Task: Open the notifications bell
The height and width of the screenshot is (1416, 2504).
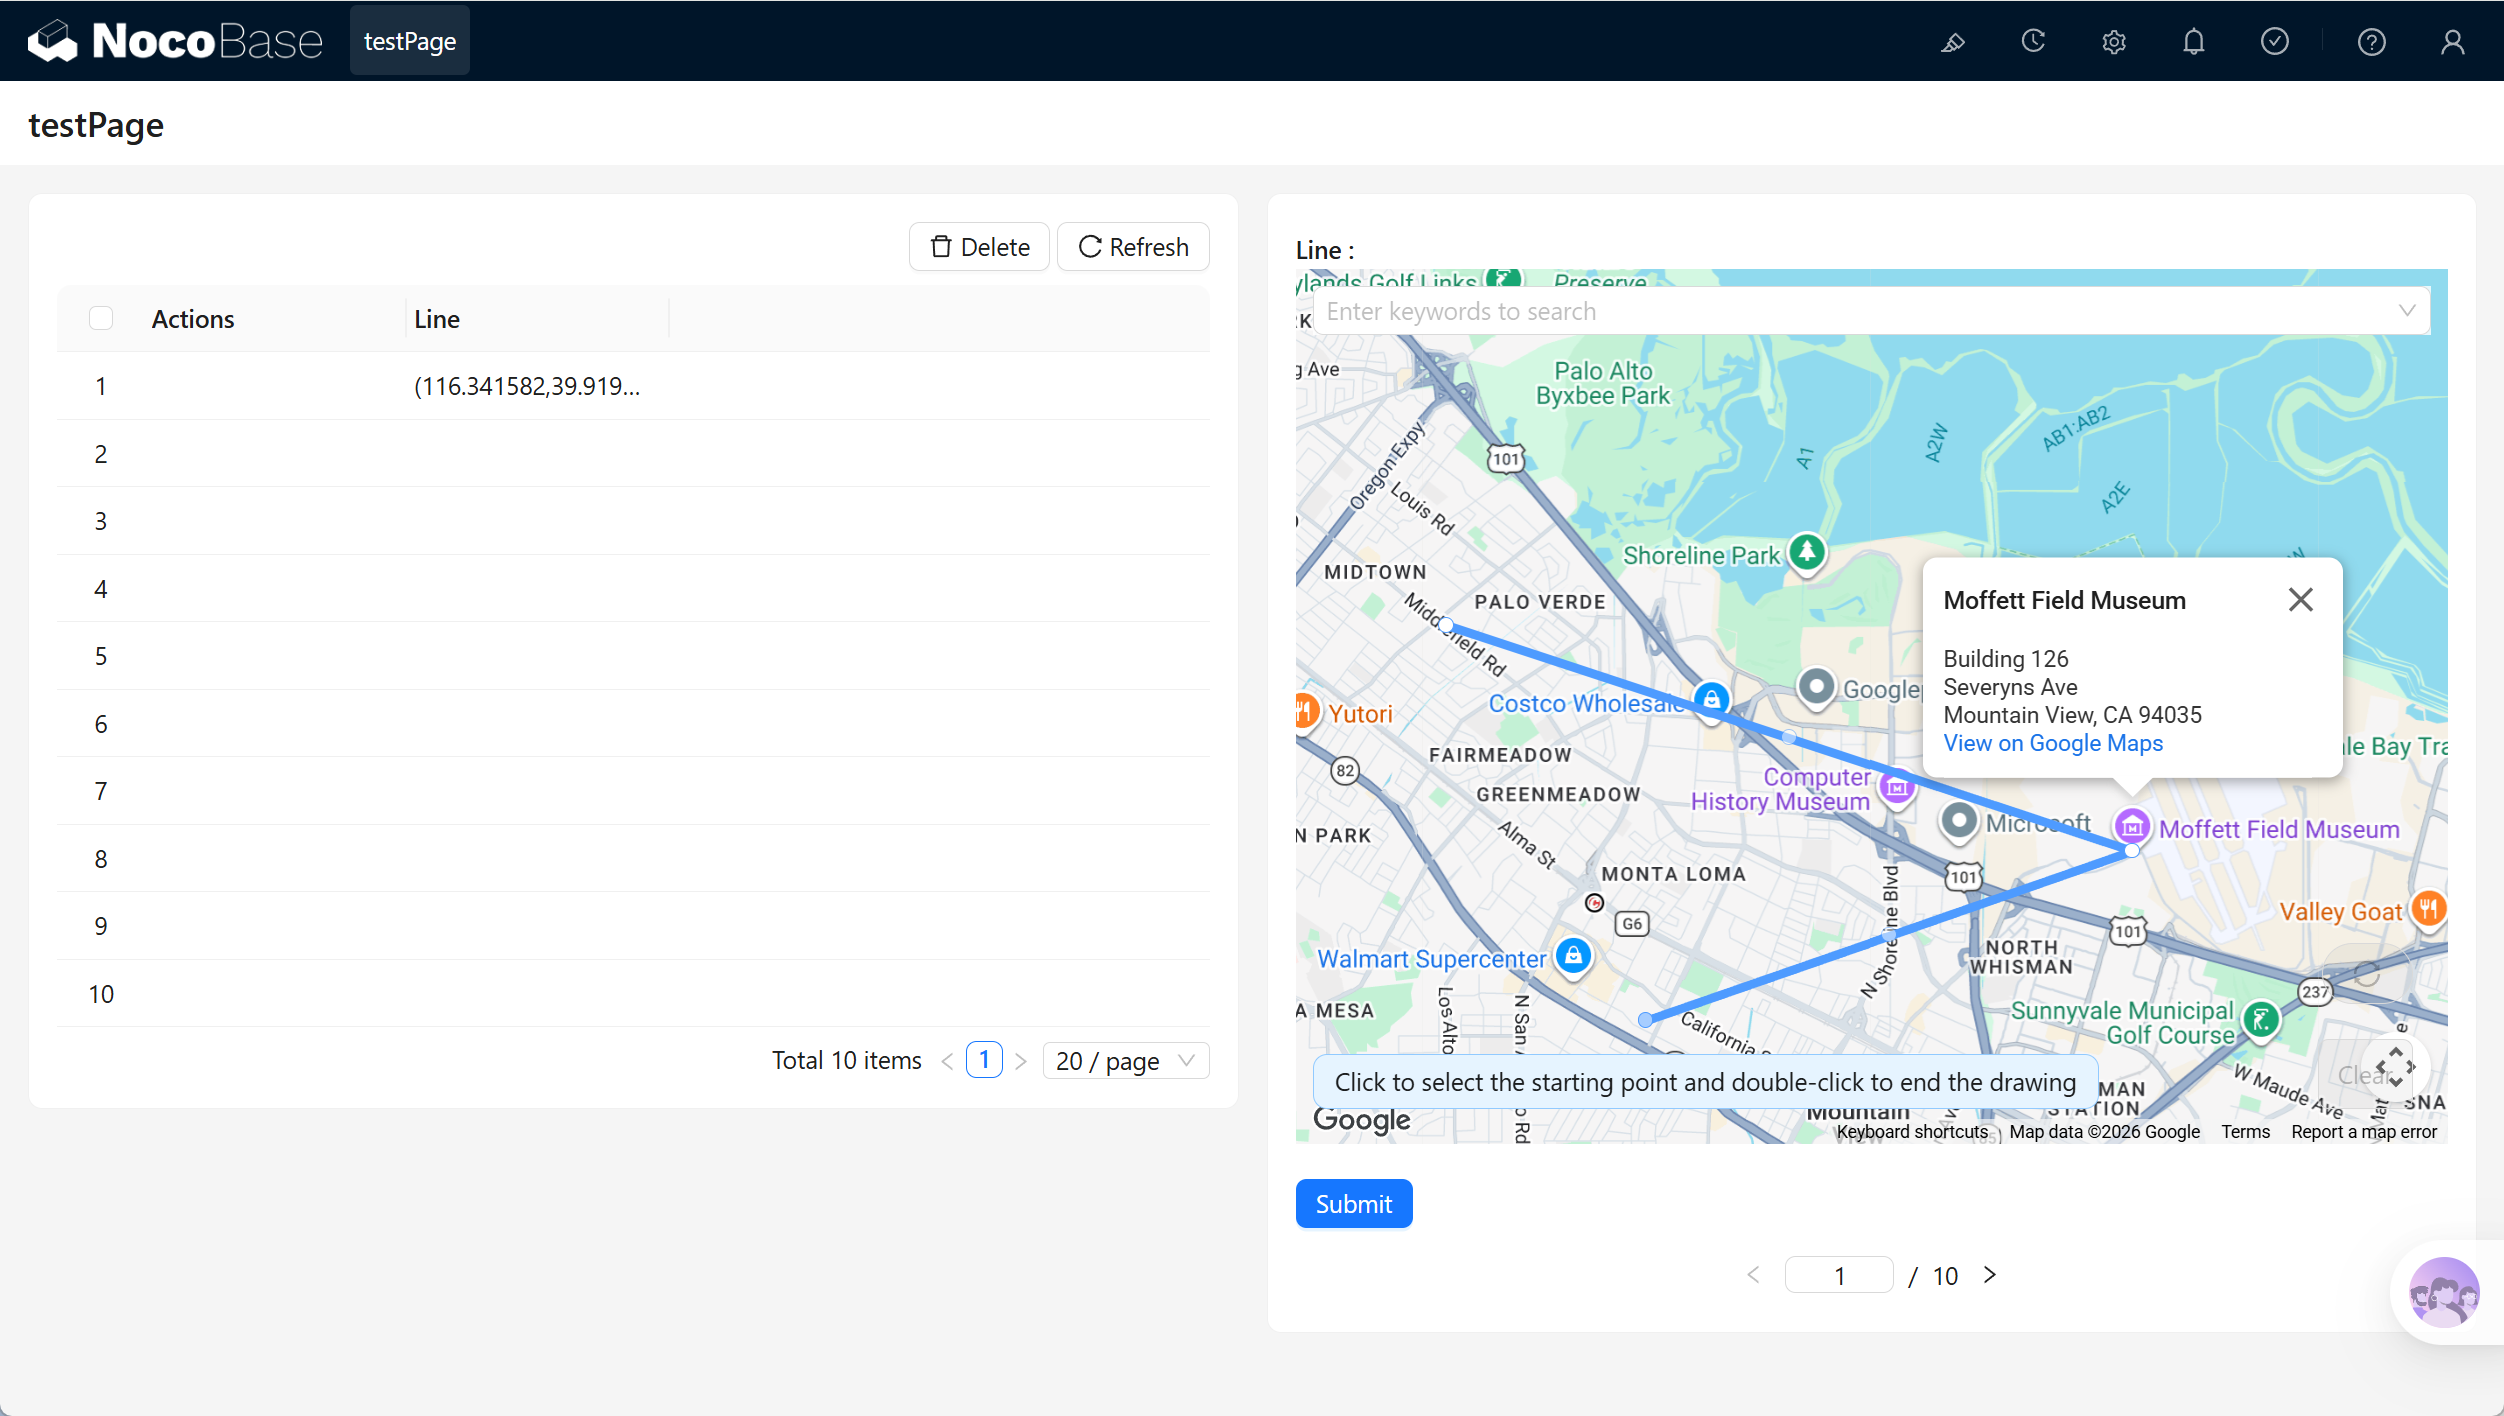Action: pyautogui.click(x=2194, y=42)
